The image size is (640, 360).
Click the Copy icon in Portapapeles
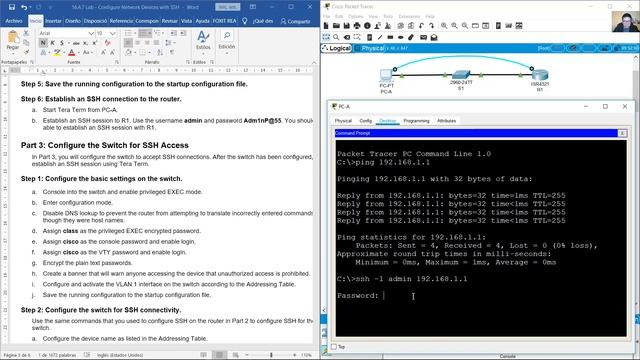26,43
